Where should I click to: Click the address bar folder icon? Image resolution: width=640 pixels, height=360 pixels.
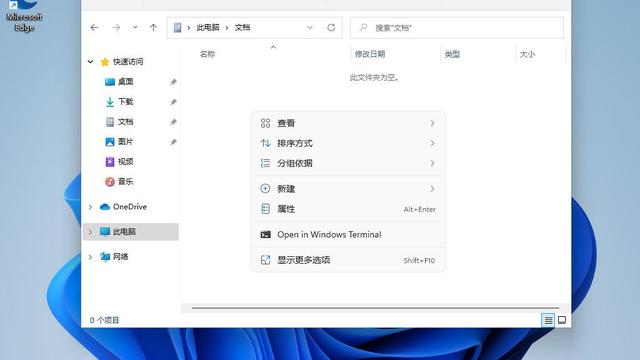pos(178,27)
